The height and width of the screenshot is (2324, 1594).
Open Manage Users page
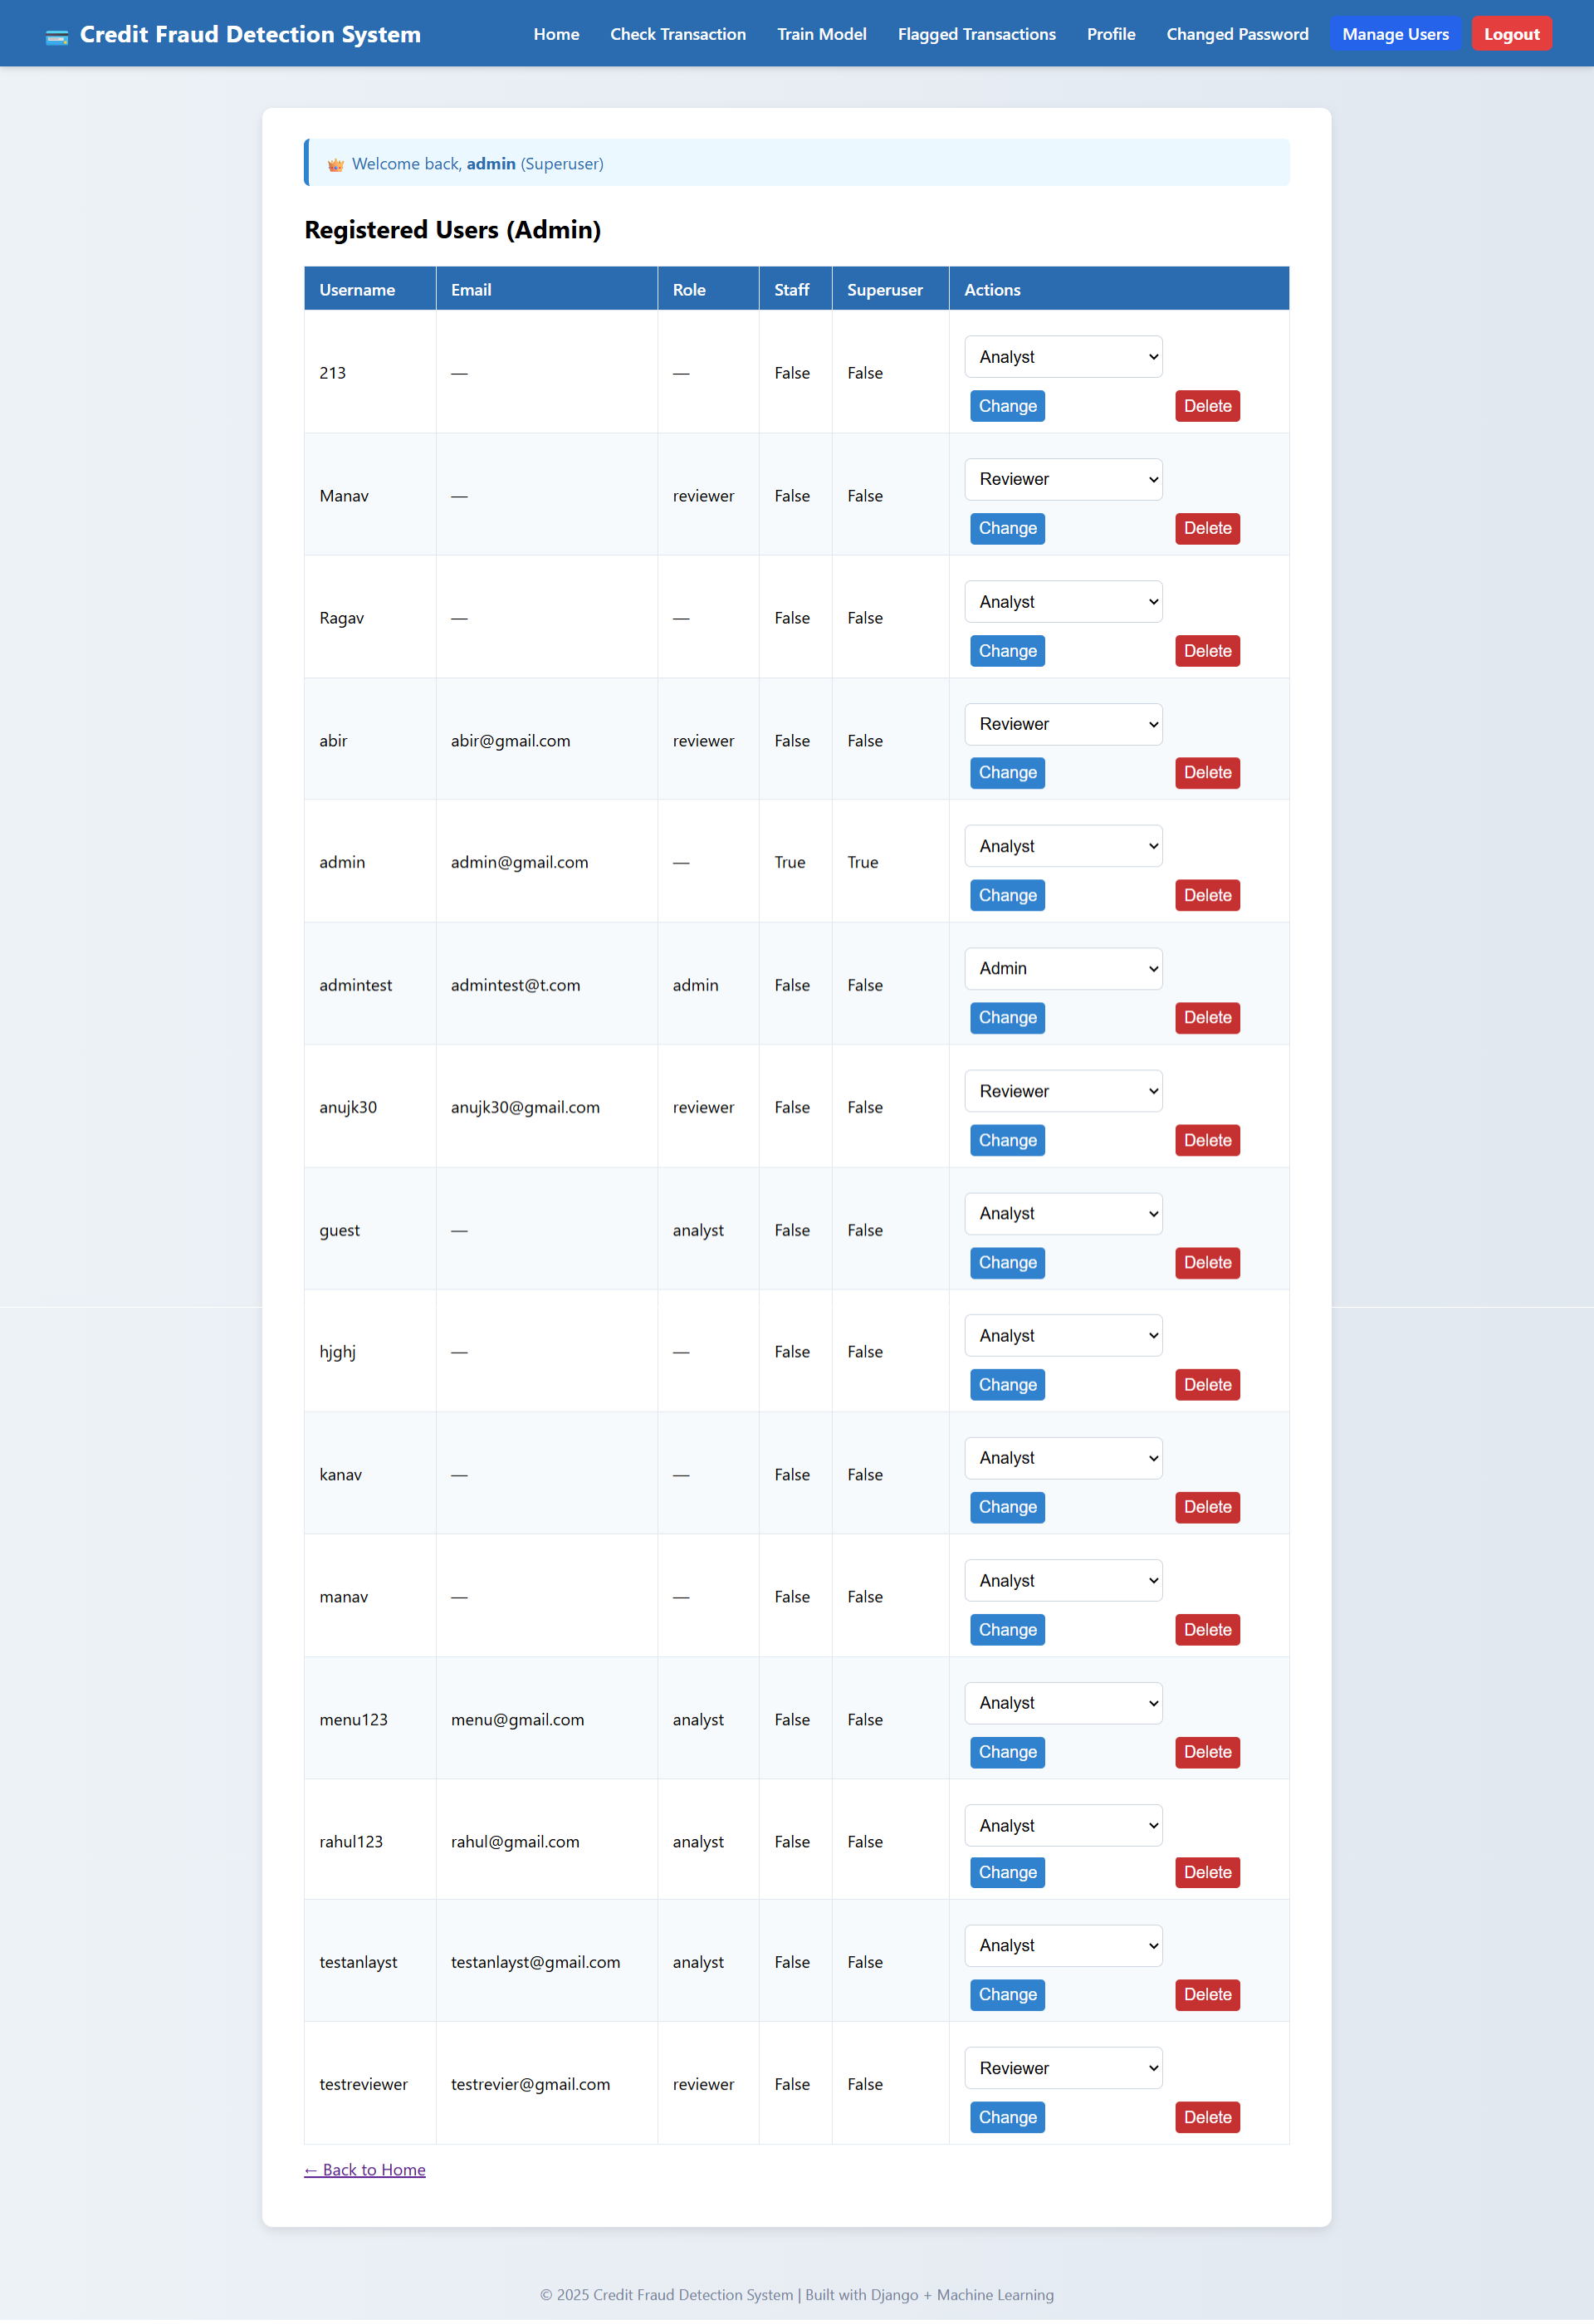(1396, 33)
